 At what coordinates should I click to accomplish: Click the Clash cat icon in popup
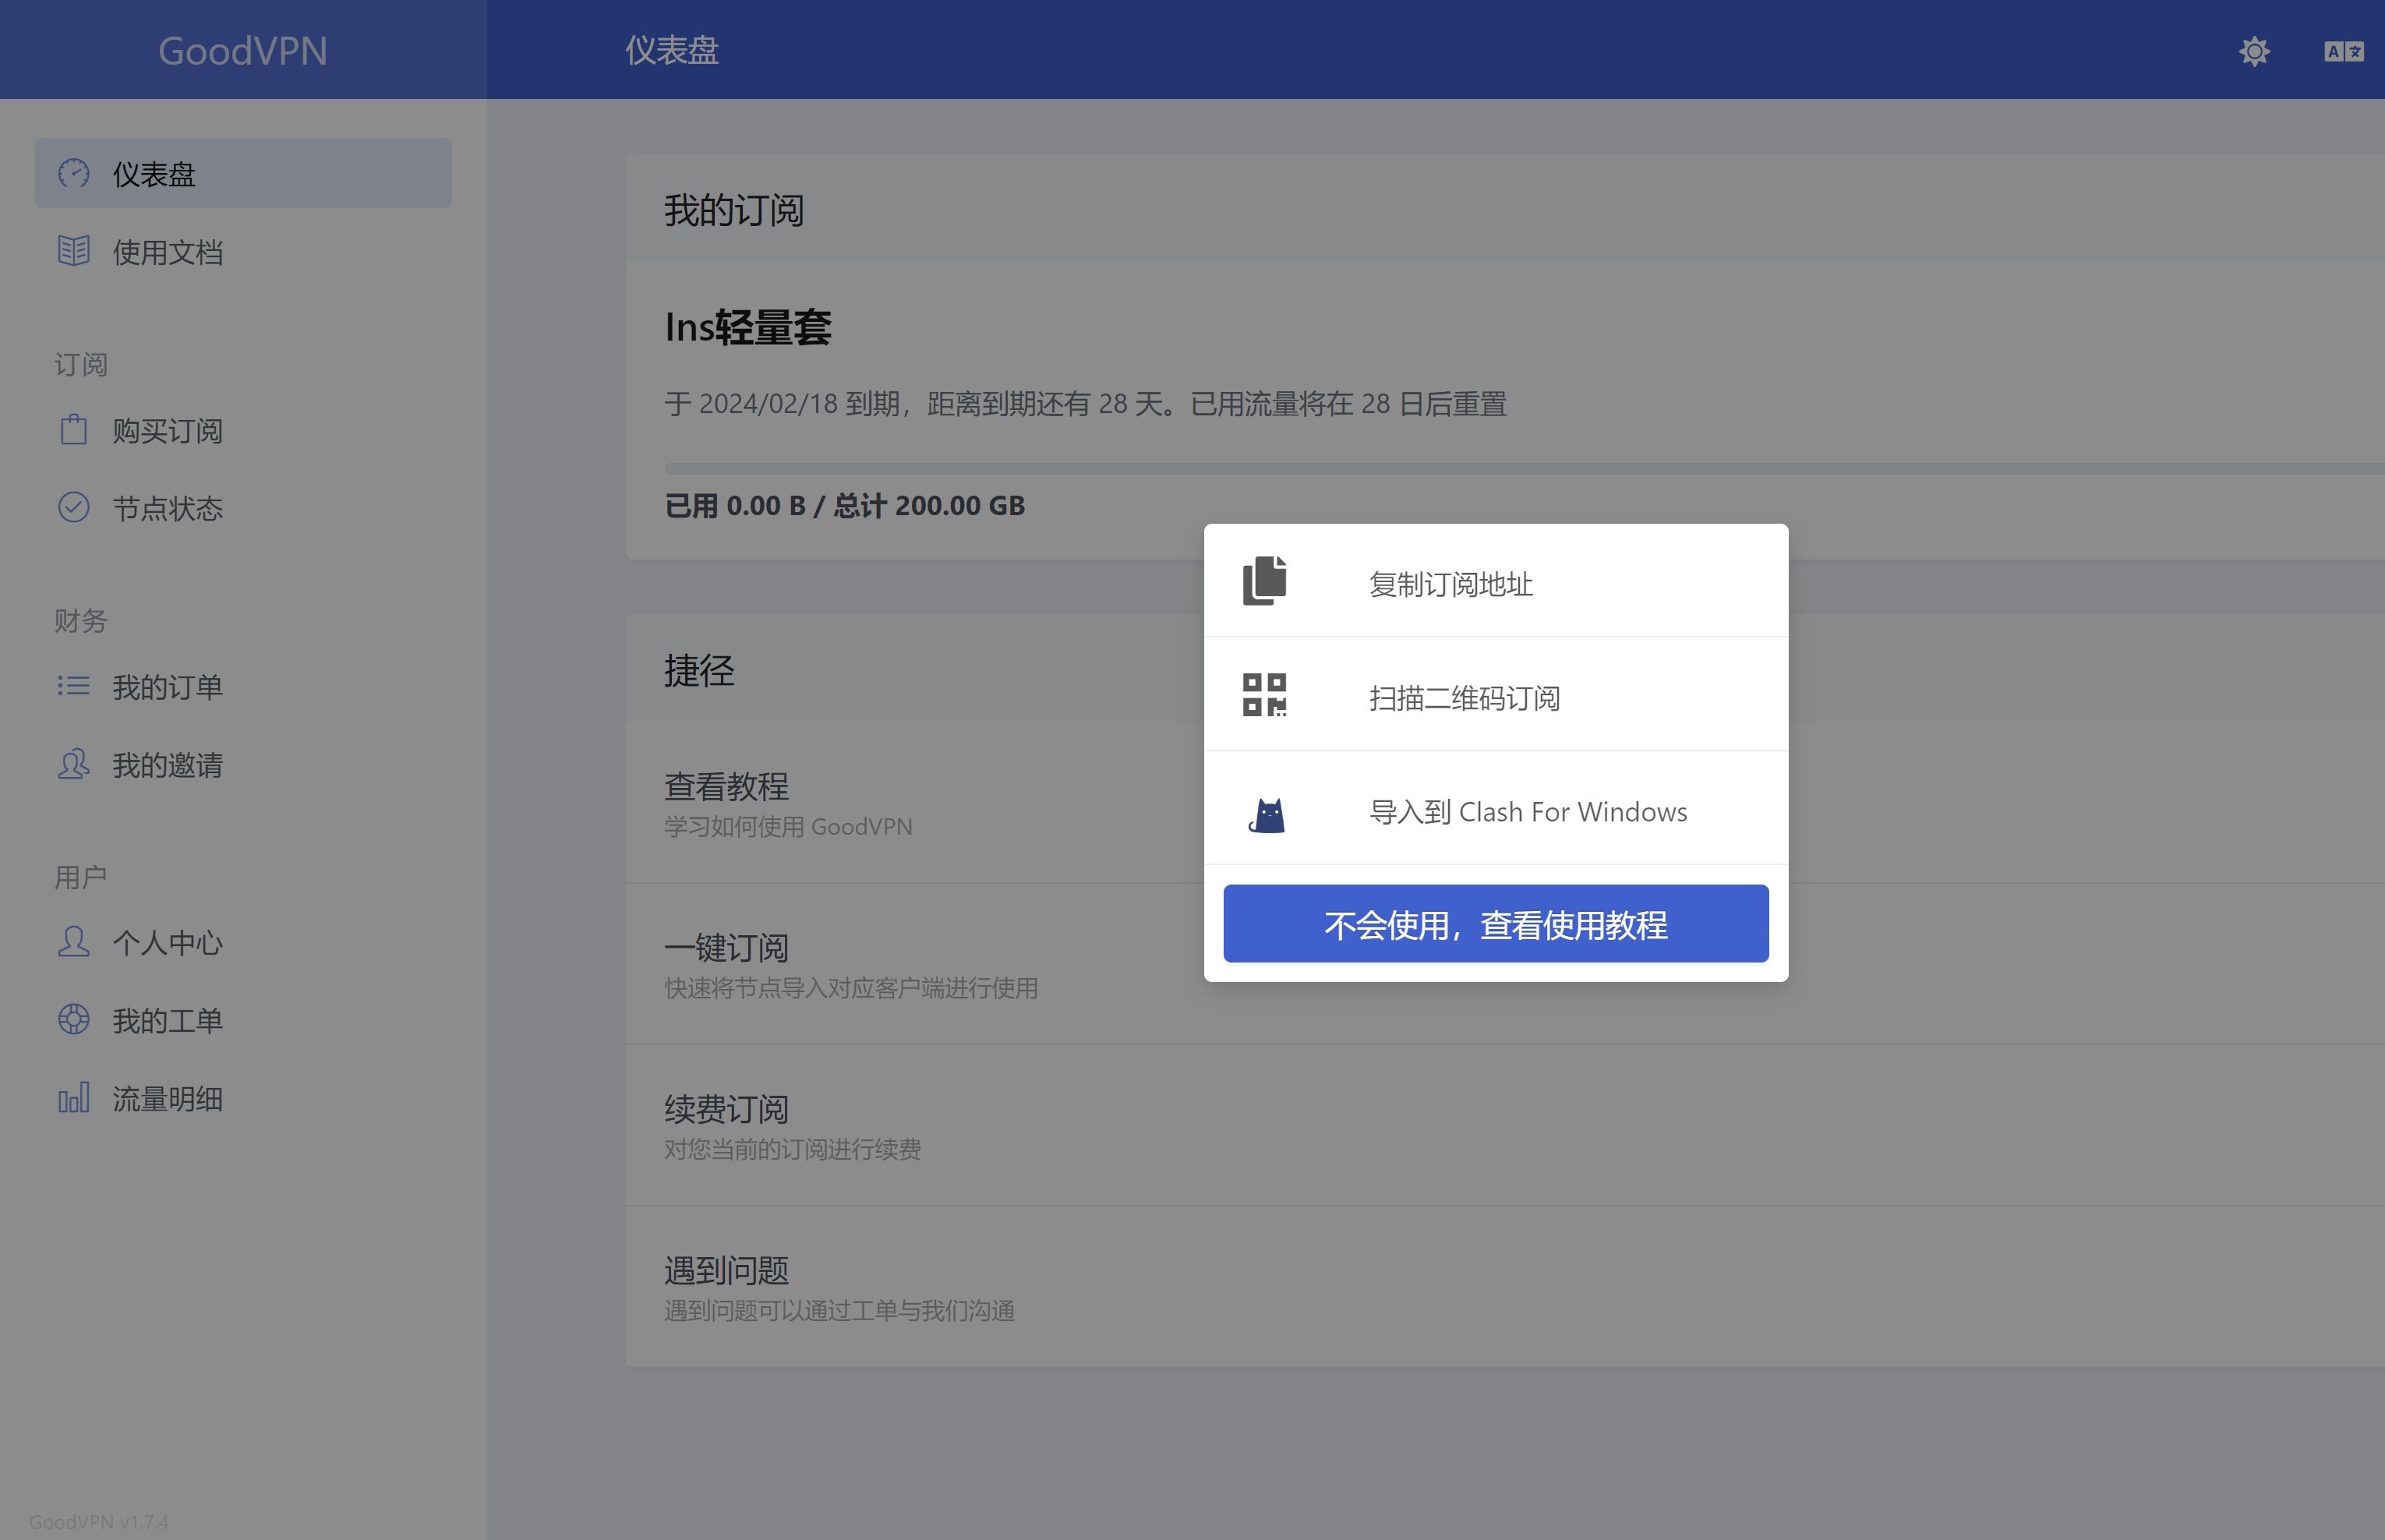1267,814
